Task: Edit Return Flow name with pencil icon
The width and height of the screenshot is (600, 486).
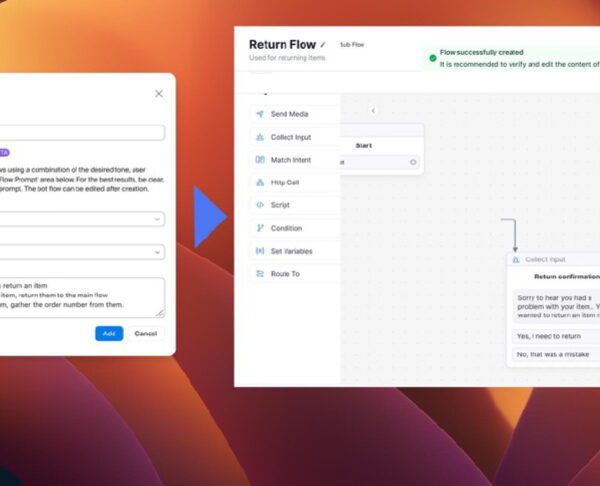Action: pos(323,45)
